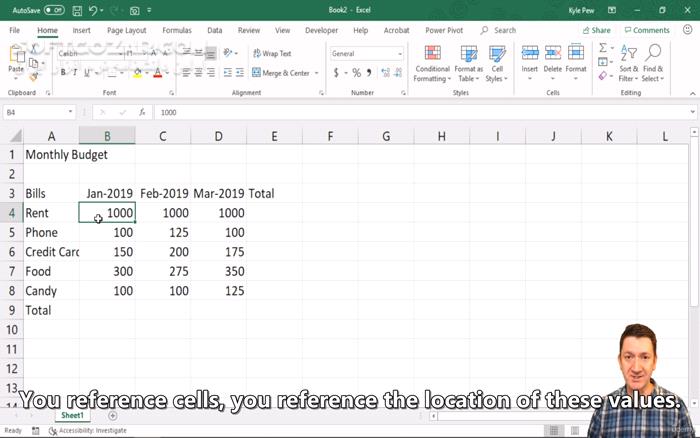Open Cell Styles gallery

496,64
